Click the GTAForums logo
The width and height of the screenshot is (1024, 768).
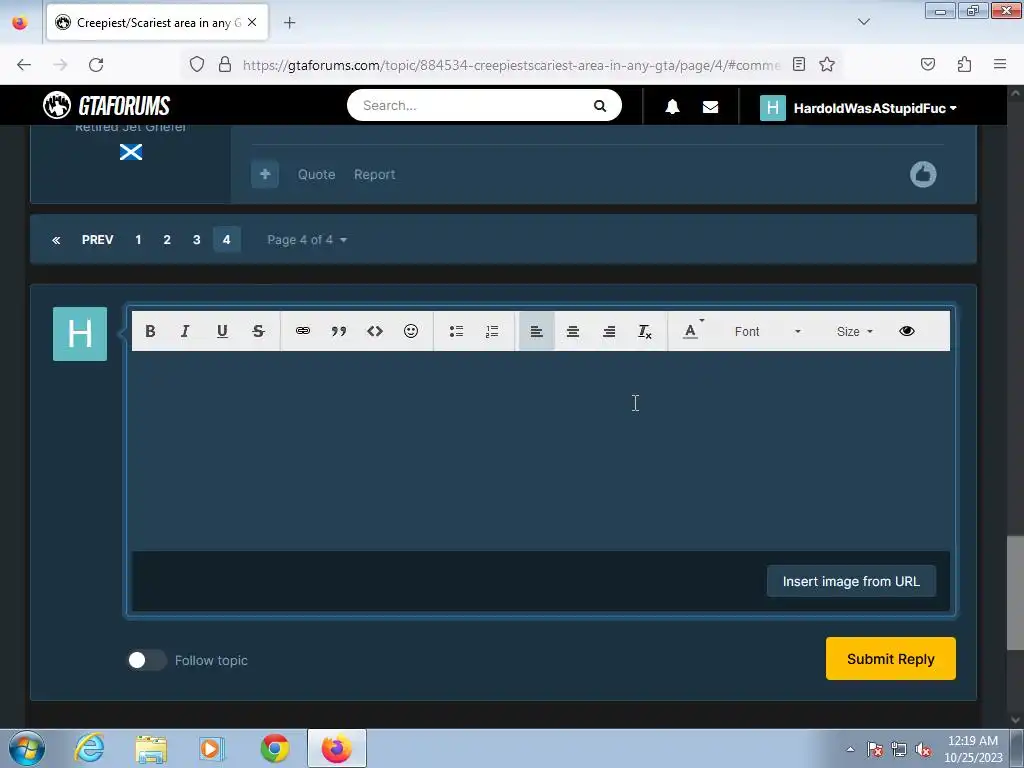click(106, 105)
